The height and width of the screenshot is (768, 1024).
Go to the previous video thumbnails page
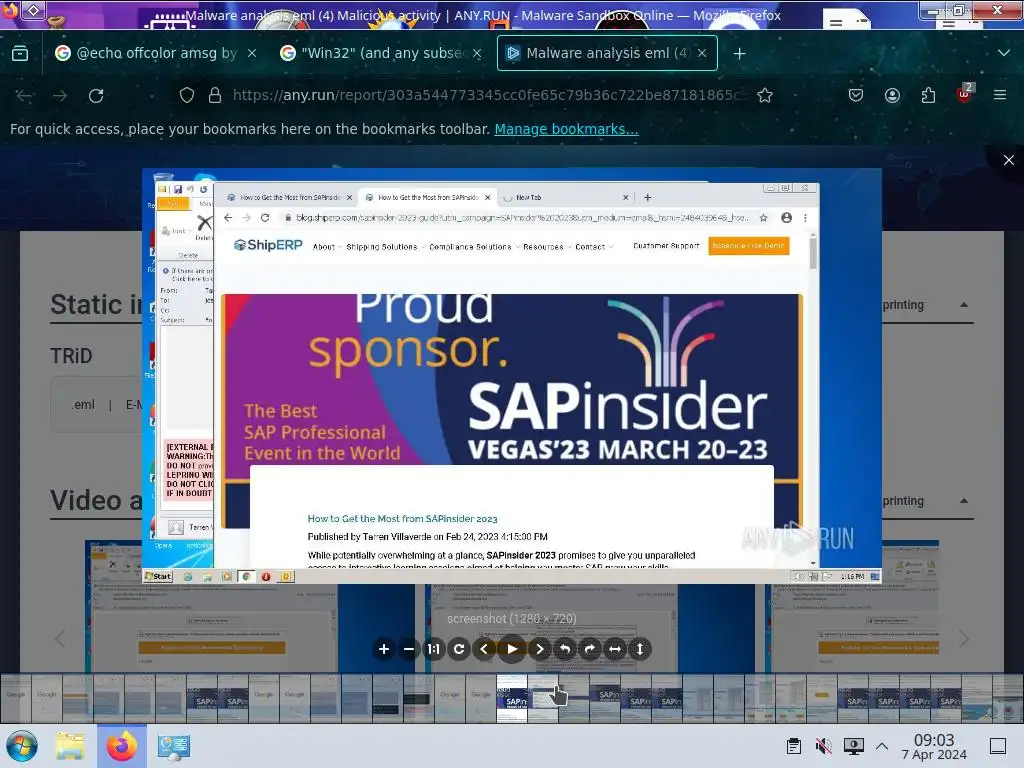(60, 638)
